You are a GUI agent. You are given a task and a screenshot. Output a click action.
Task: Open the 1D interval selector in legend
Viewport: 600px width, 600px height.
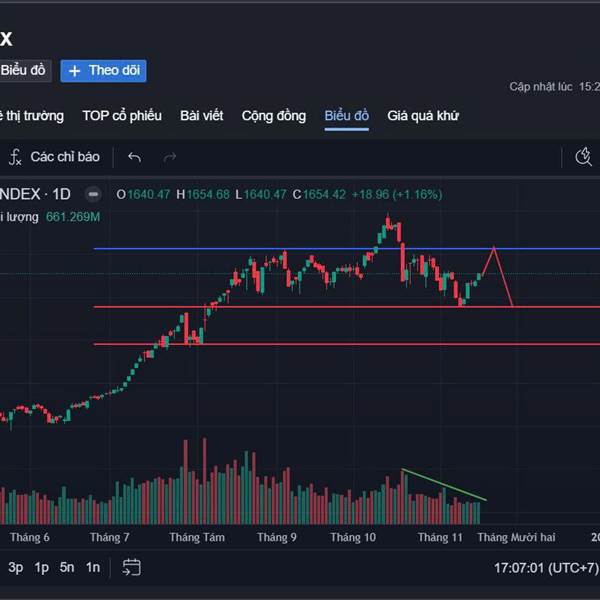[62, 194]
